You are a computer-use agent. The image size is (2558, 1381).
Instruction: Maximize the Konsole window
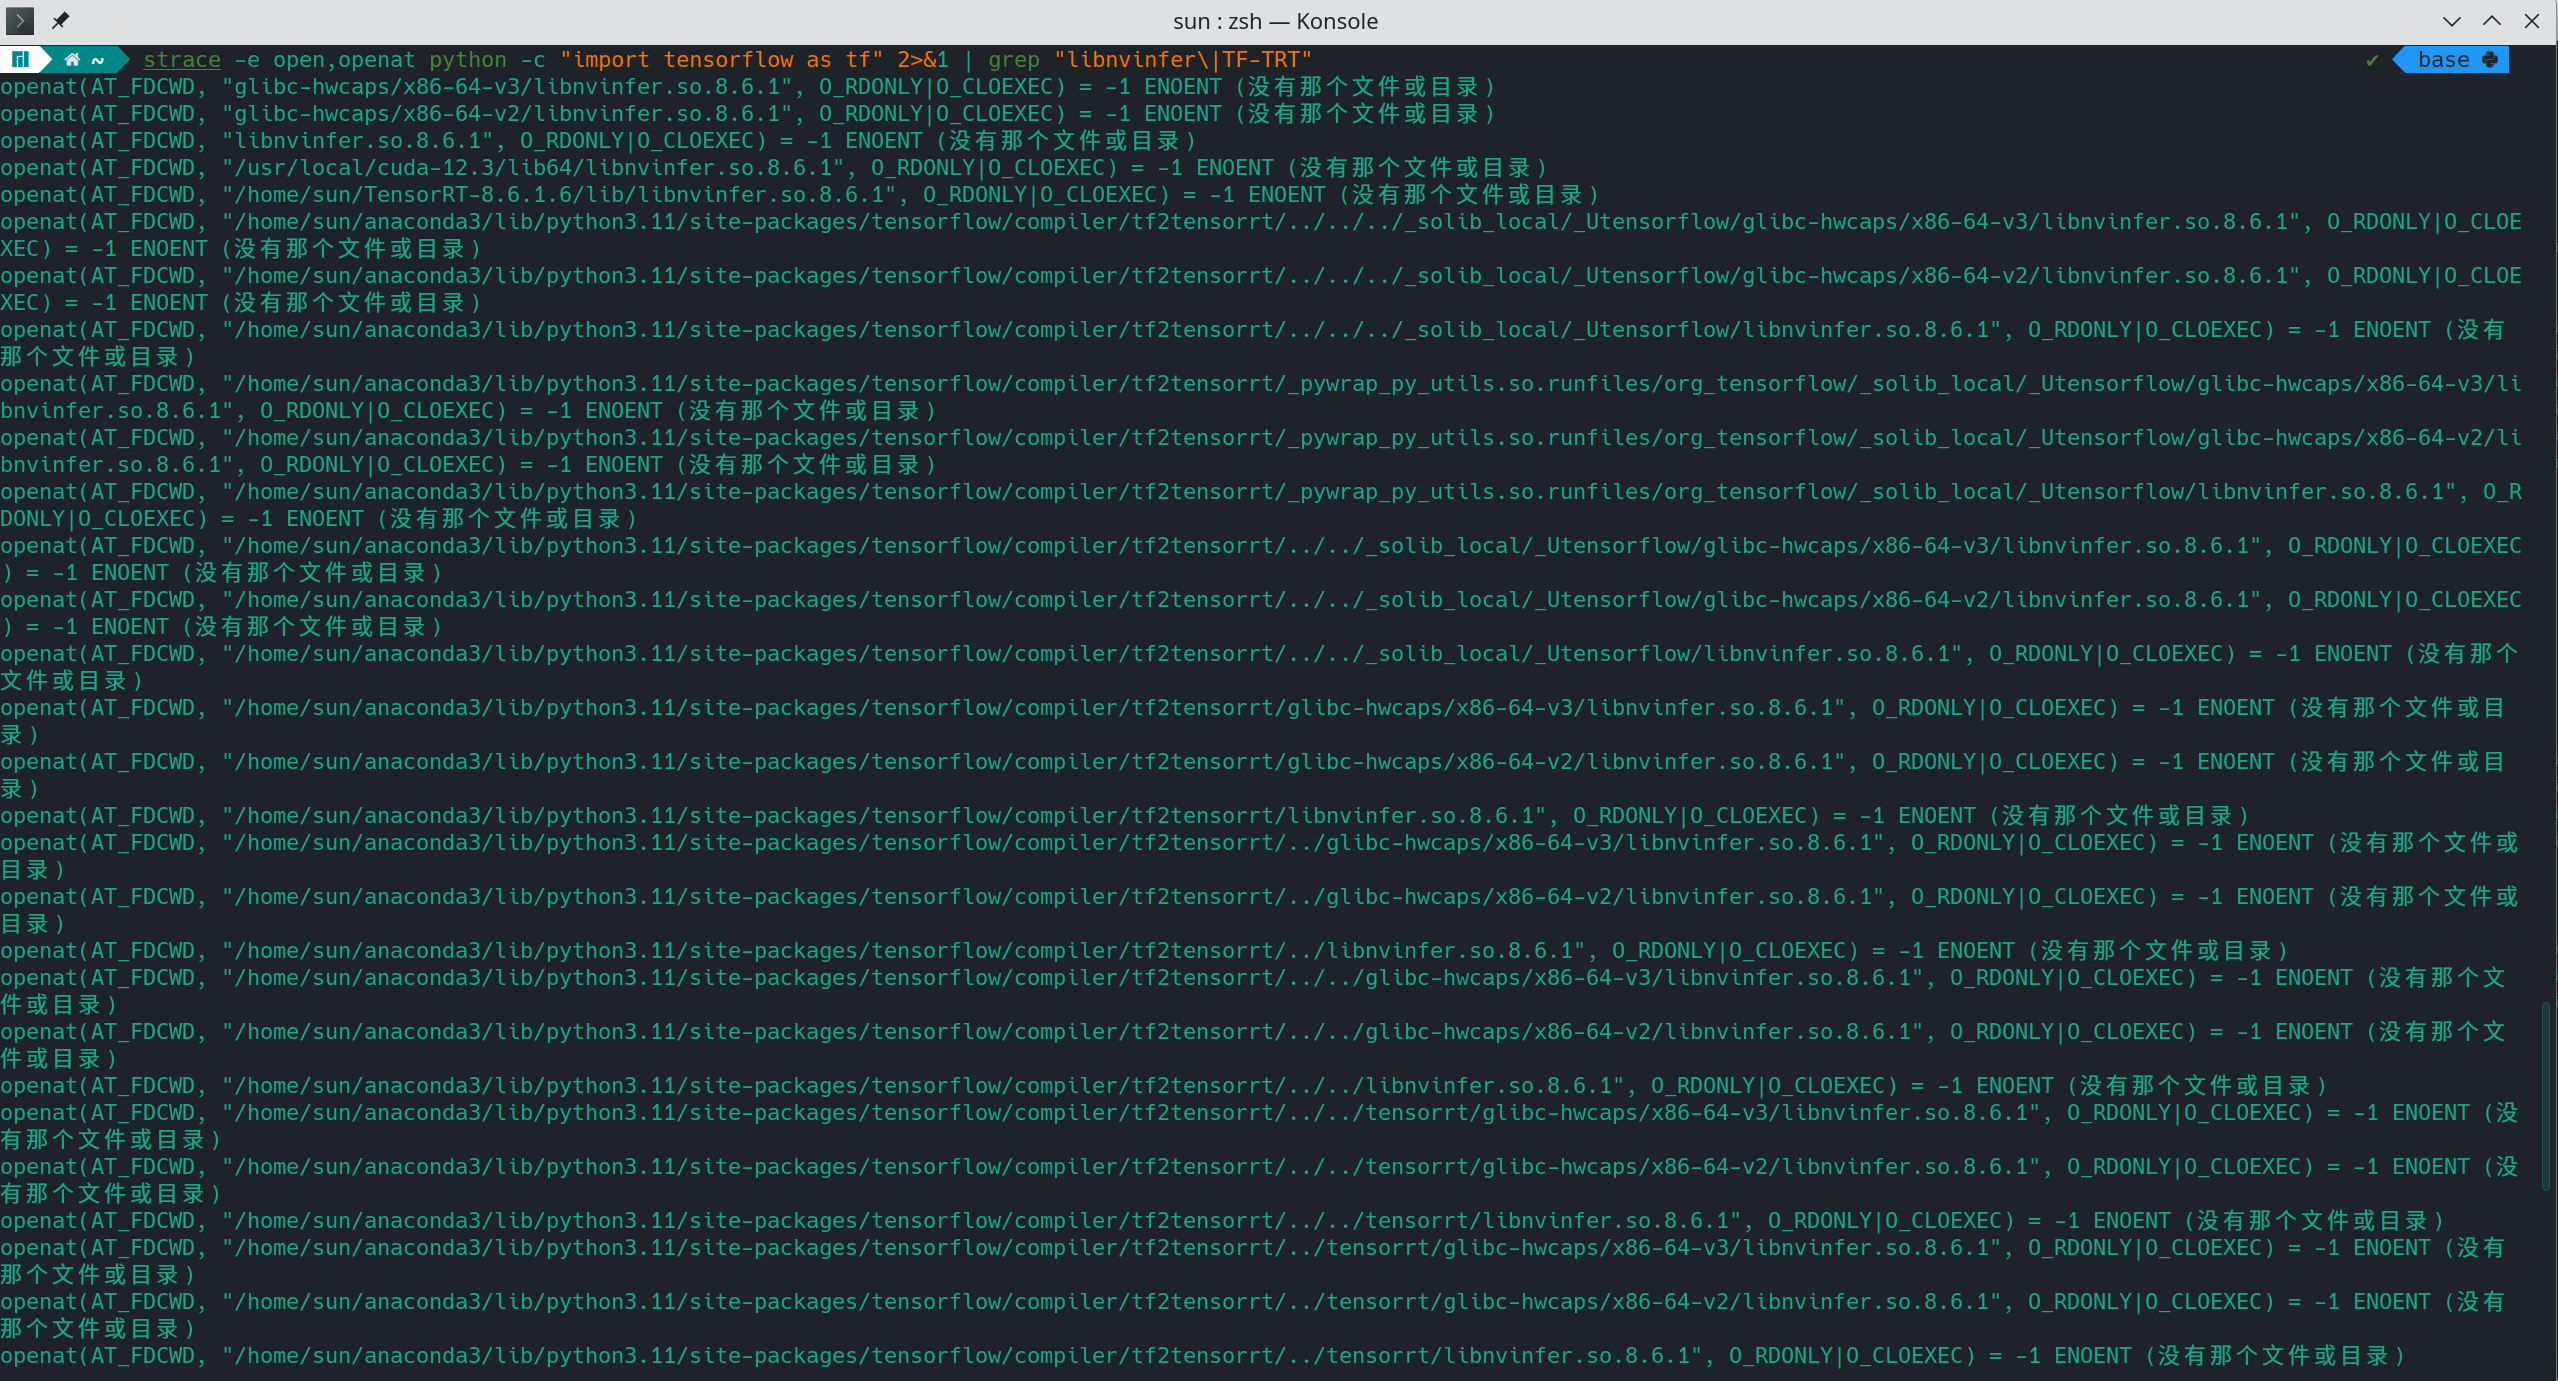pos(2491,21)
